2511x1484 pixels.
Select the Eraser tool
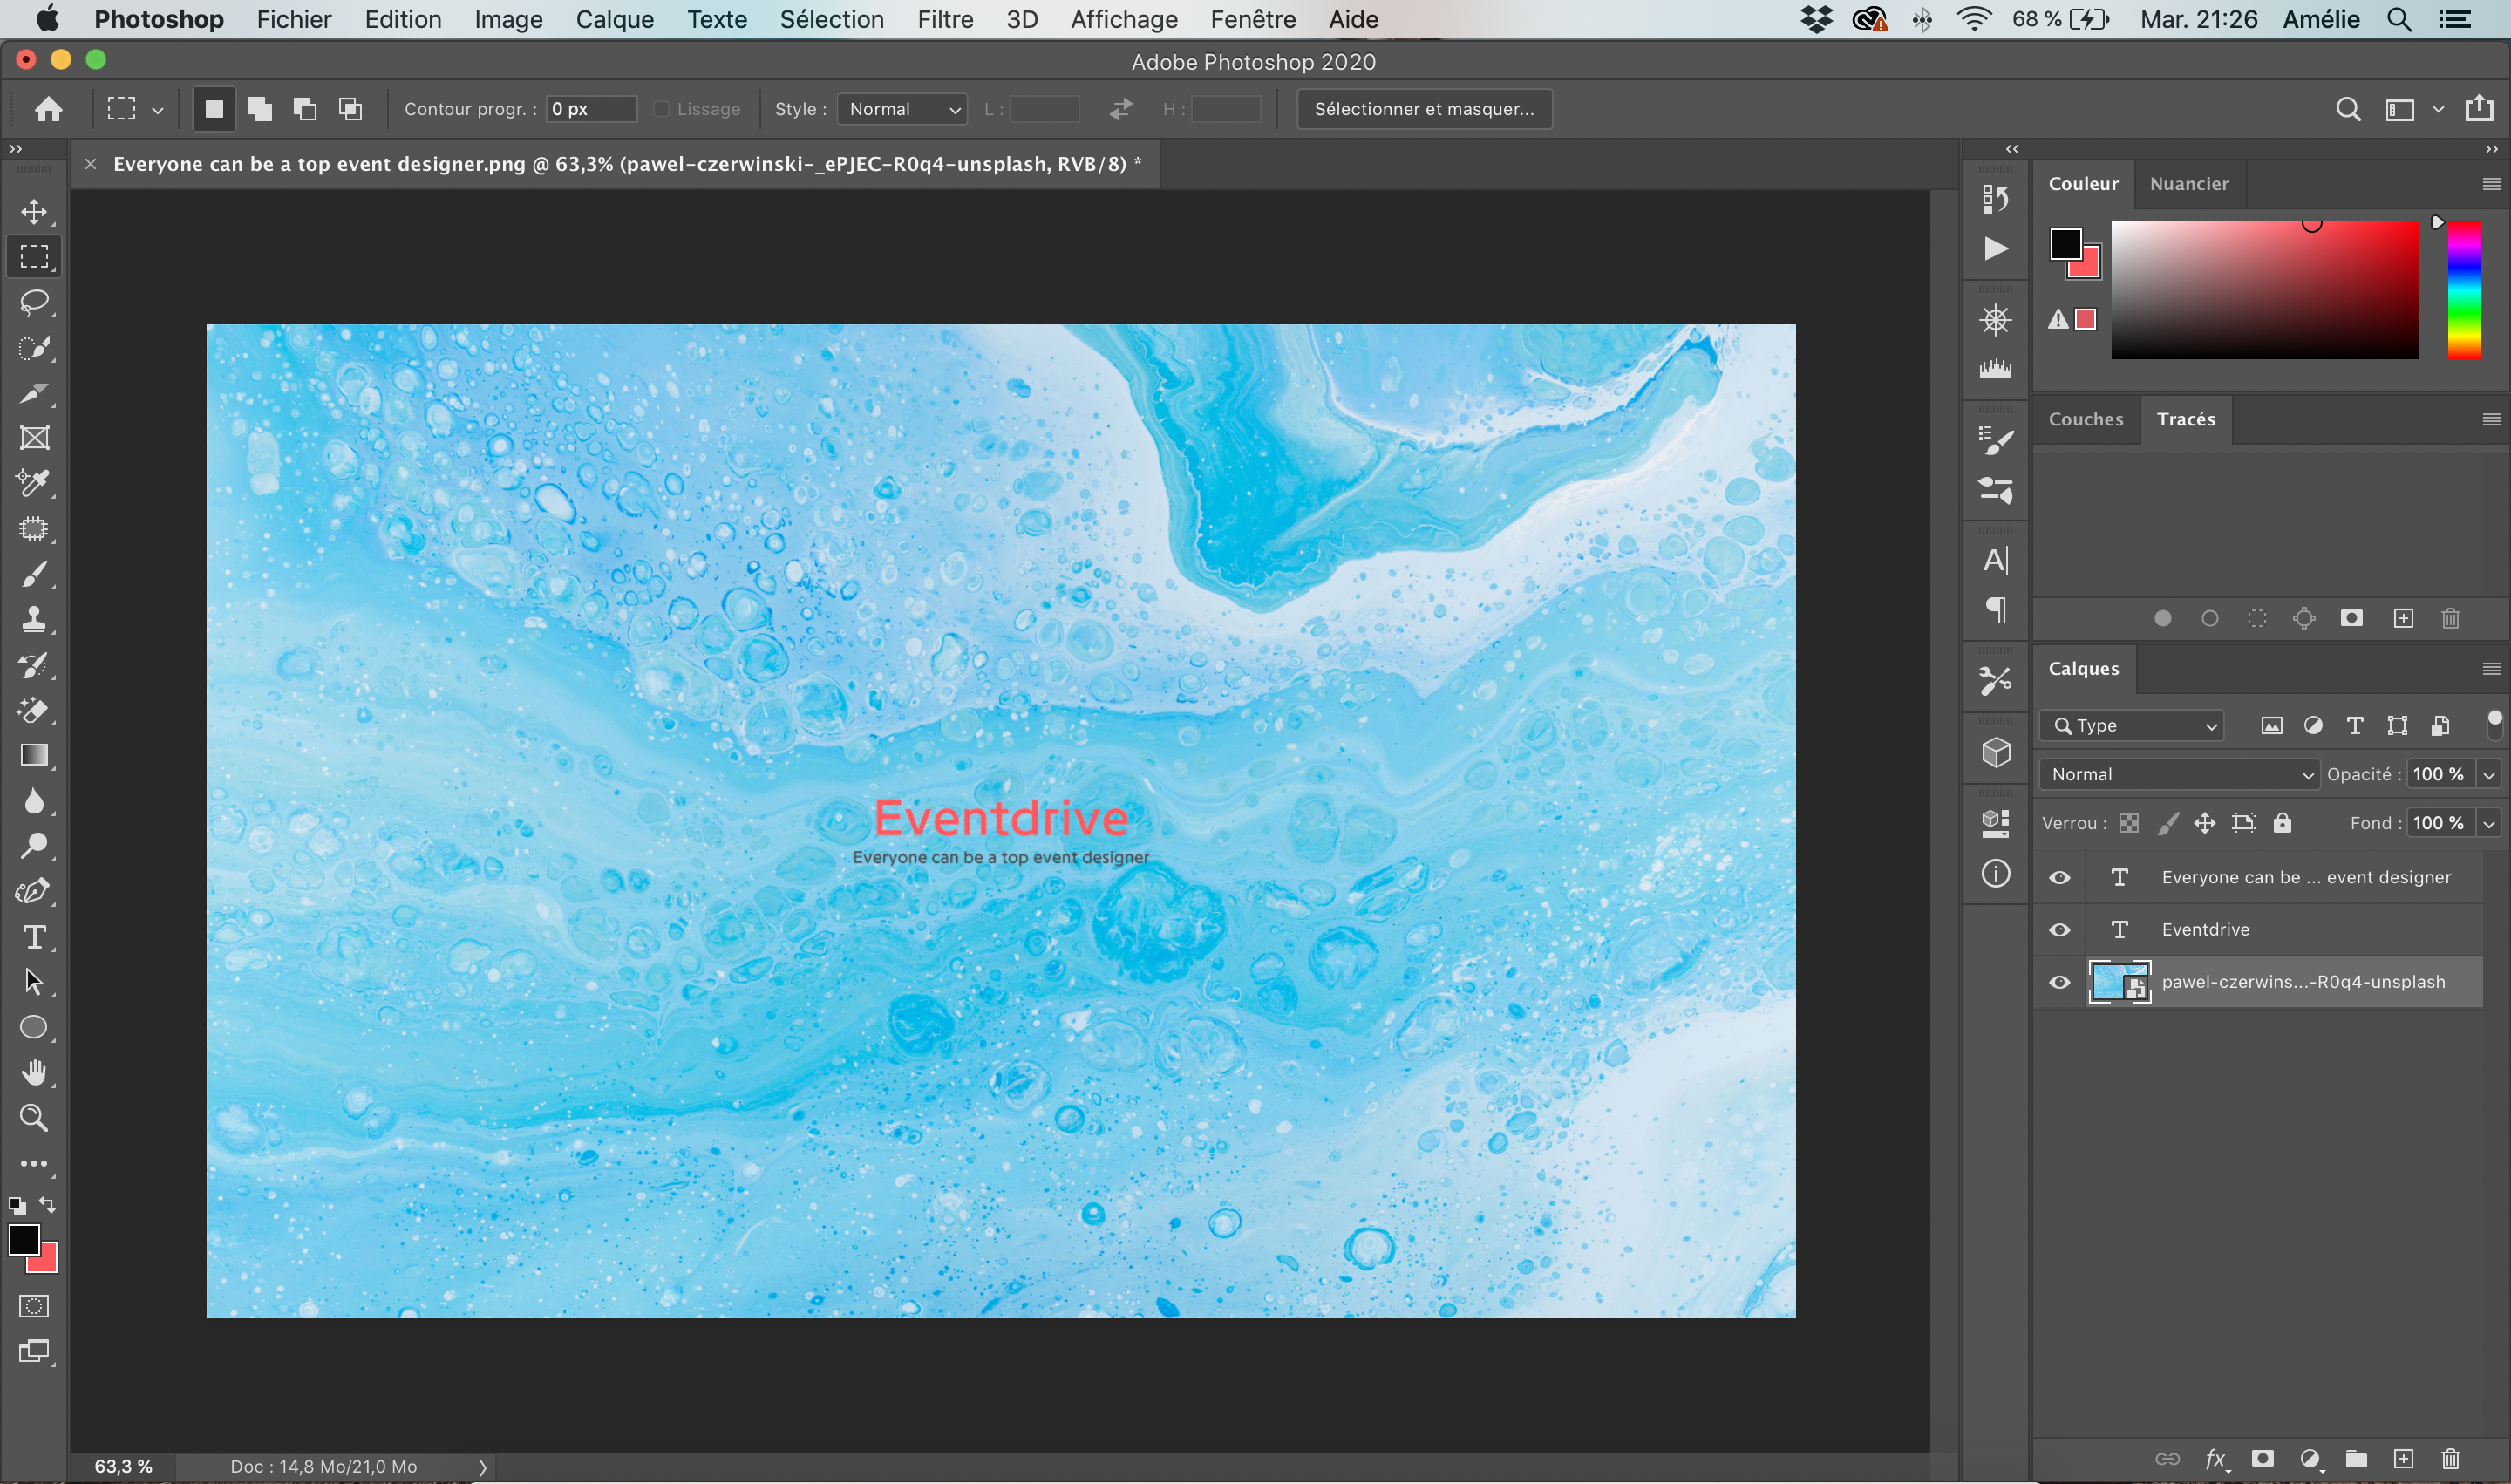click(x=34, y=710)
